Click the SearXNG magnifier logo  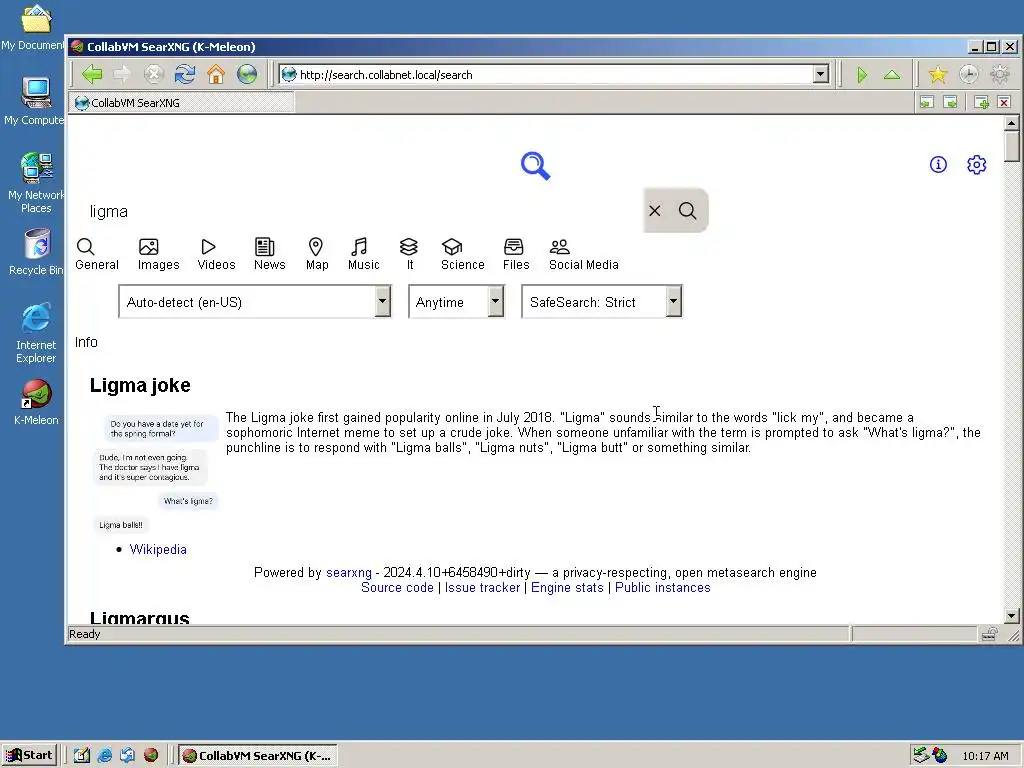point(536,166)
